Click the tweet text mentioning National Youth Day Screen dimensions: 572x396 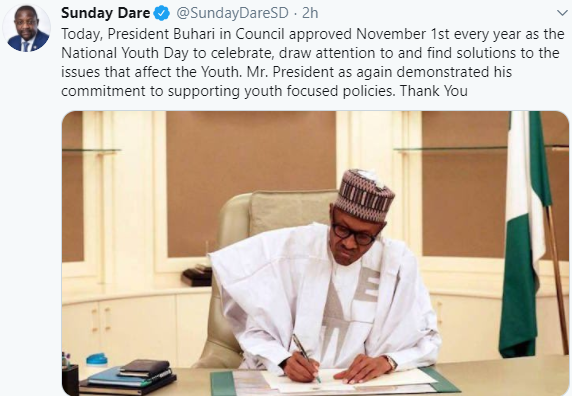[x=313, y=62]
